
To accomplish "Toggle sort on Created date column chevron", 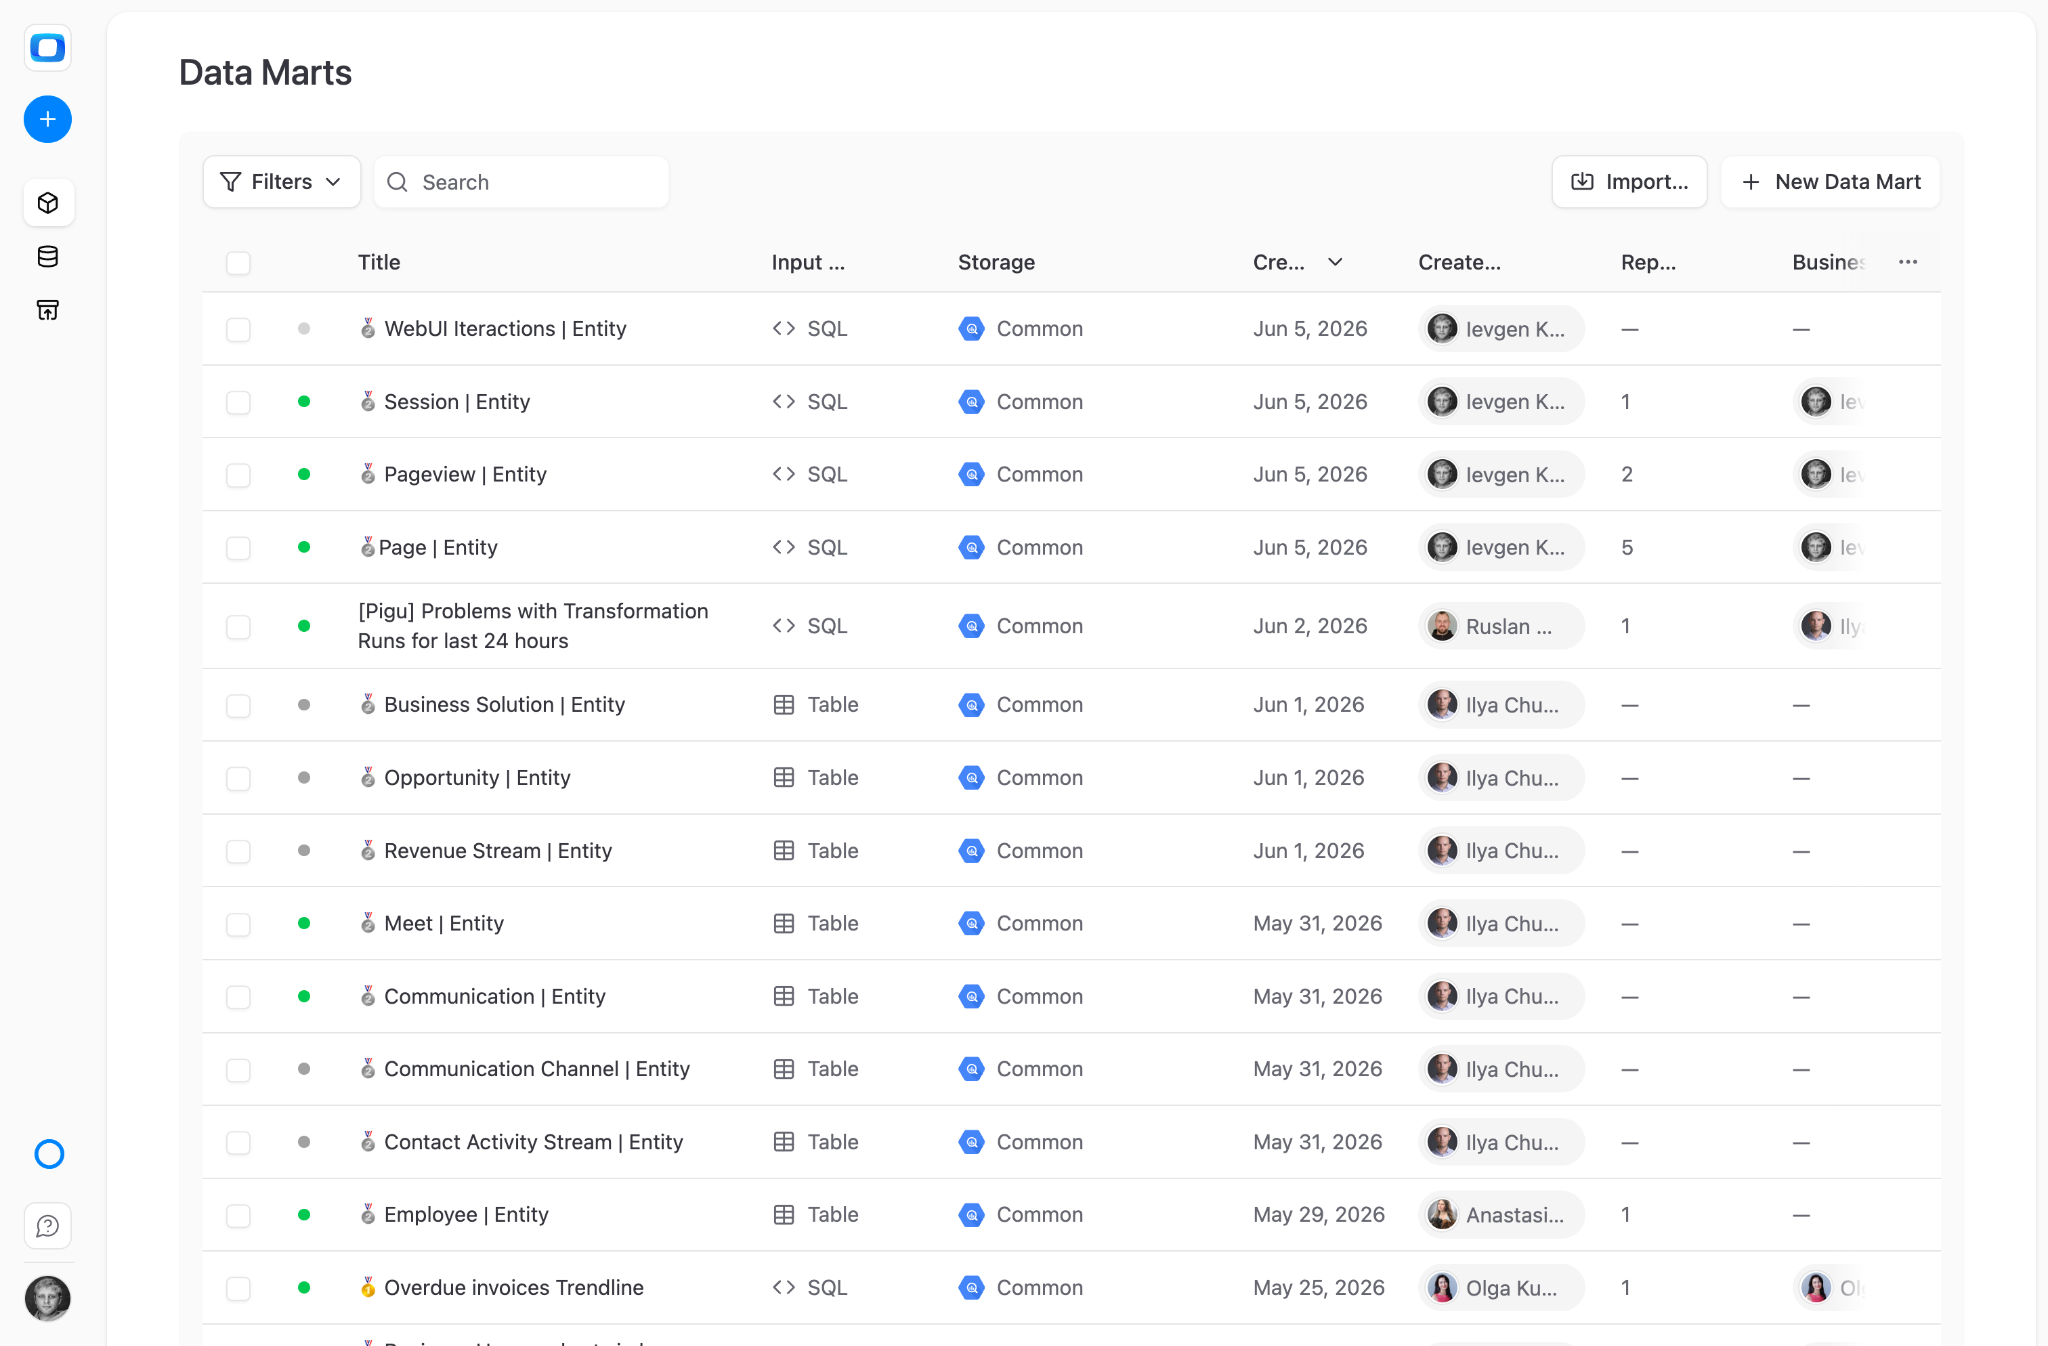I will tap(1335, 262).
